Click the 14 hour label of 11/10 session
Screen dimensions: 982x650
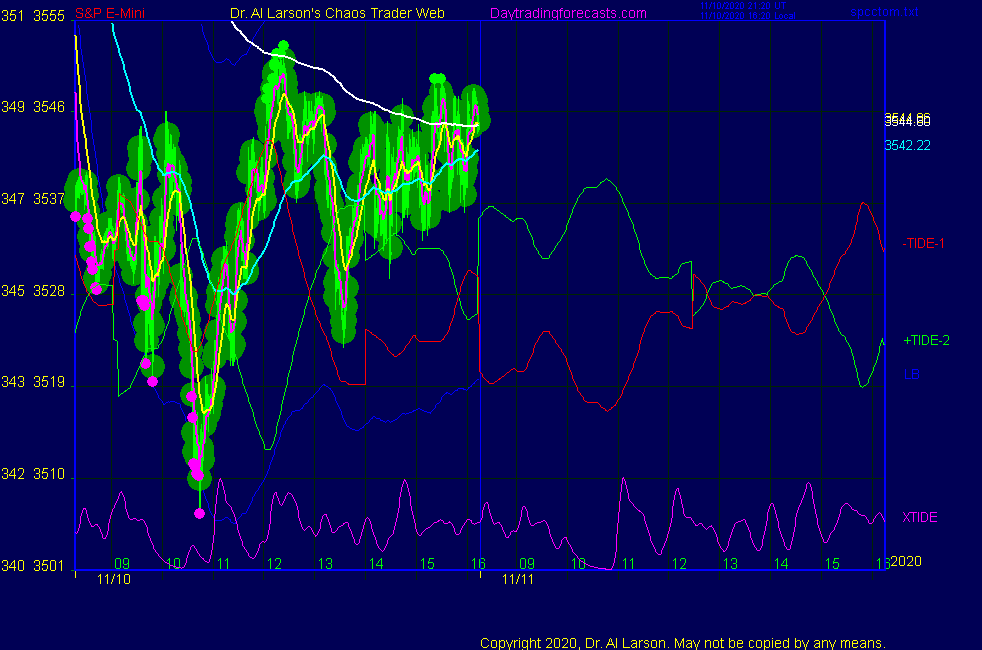pos(376,564)
